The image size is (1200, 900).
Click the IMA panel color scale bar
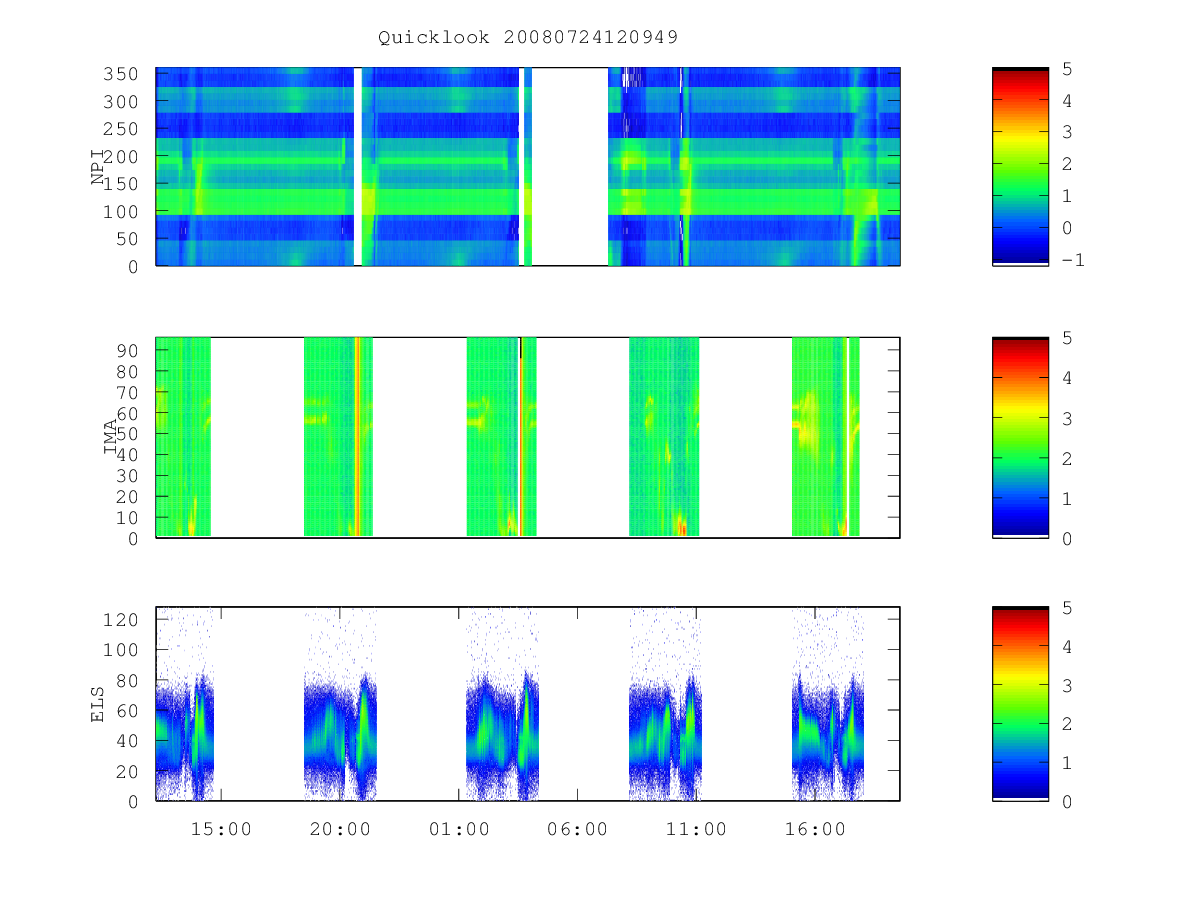(1020, 437)
